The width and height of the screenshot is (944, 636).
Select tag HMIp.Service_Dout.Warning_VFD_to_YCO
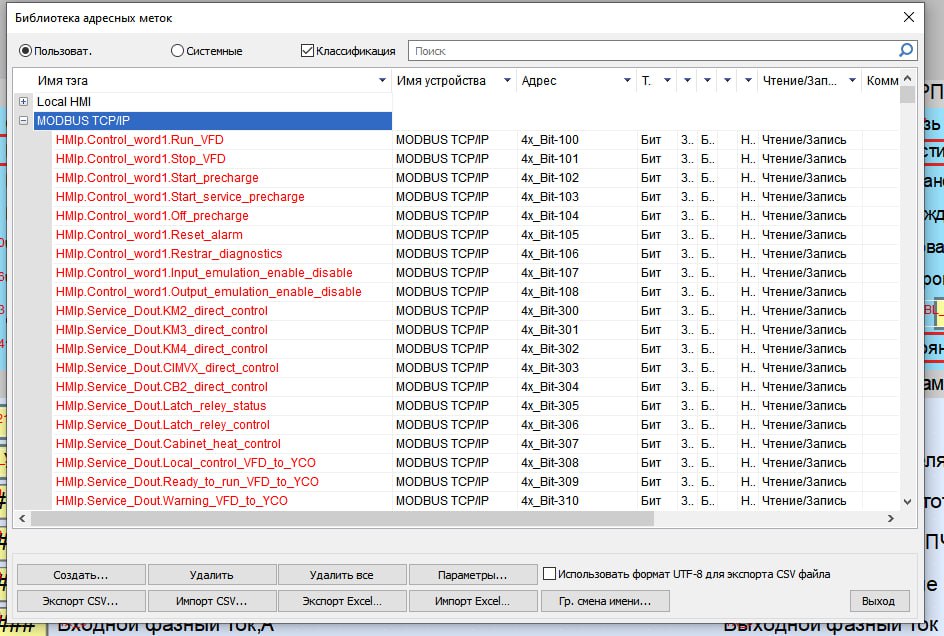pos(172,500)
